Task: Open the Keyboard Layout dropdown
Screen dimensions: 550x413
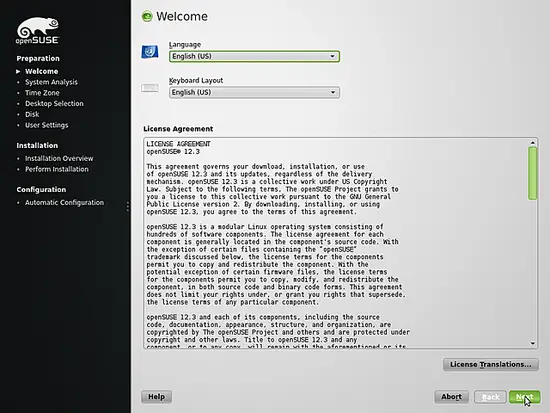Action: (x=254, y=92)
